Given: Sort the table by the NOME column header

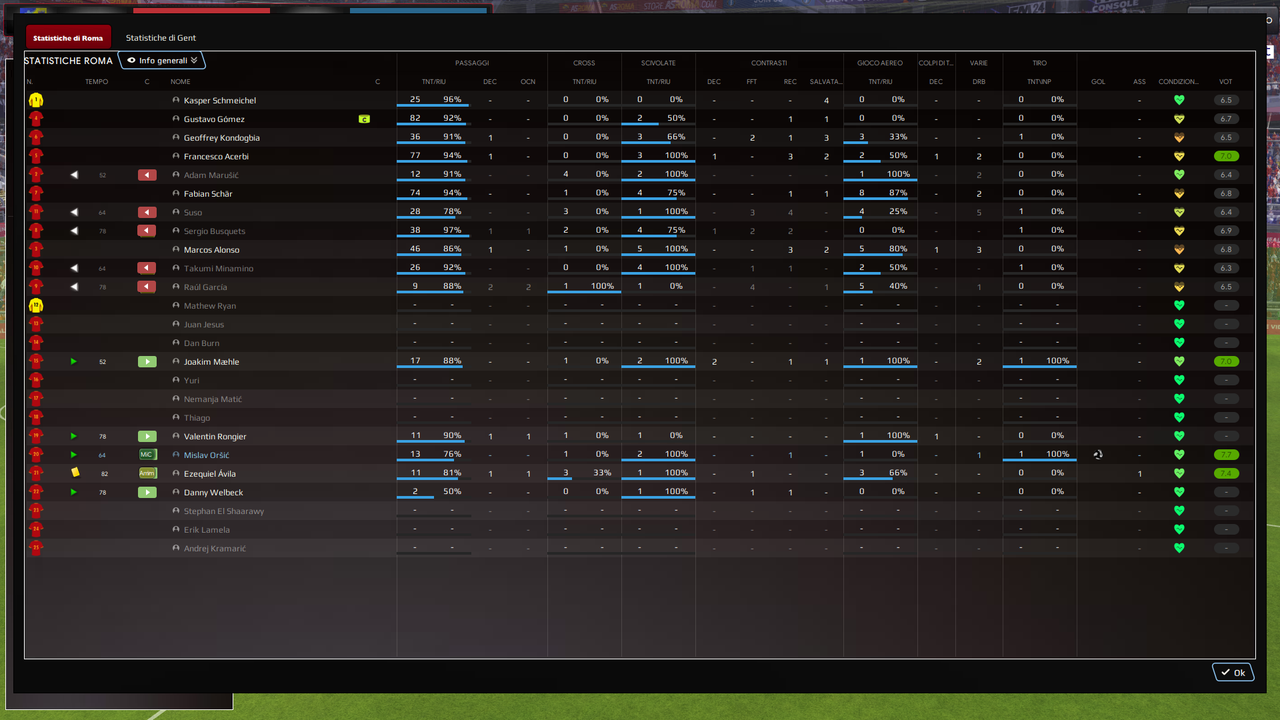Looking at the screenshot, I should point(180,82).
